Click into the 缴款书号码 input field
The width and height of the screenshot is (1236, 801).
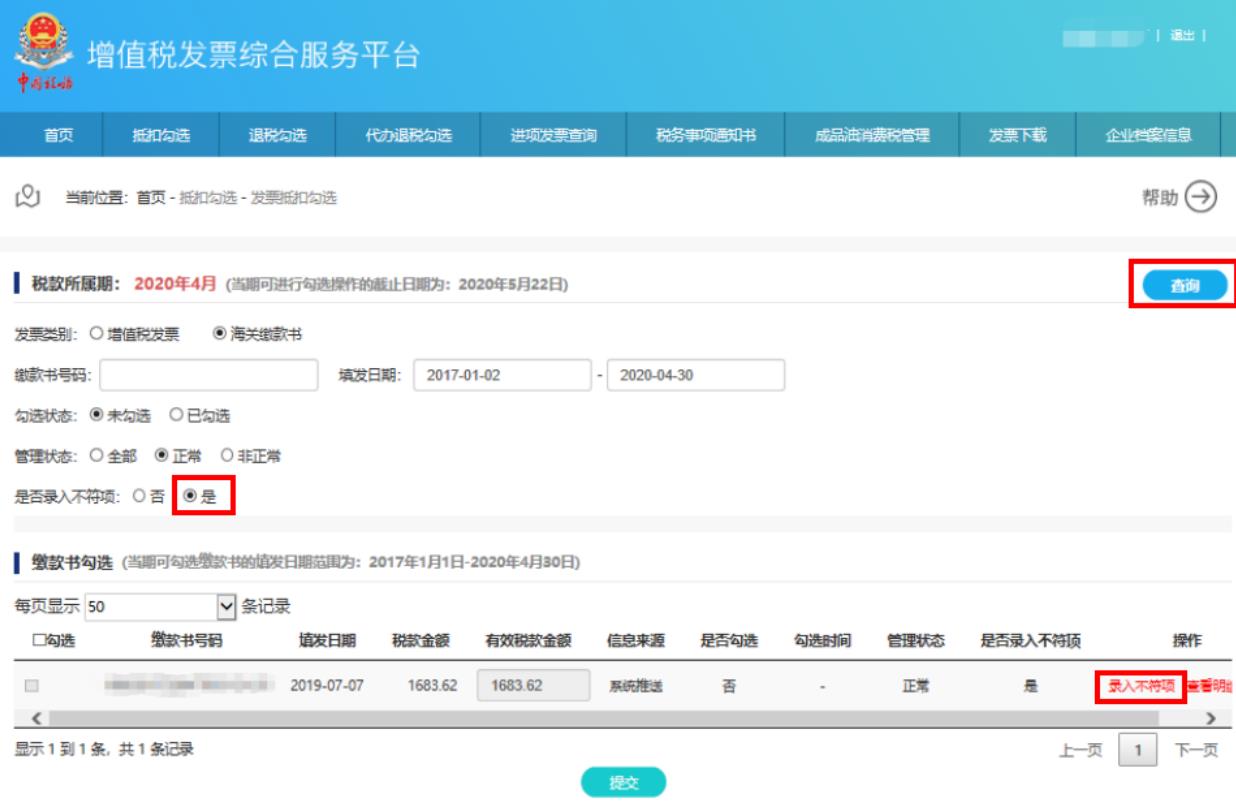(208, 376)
